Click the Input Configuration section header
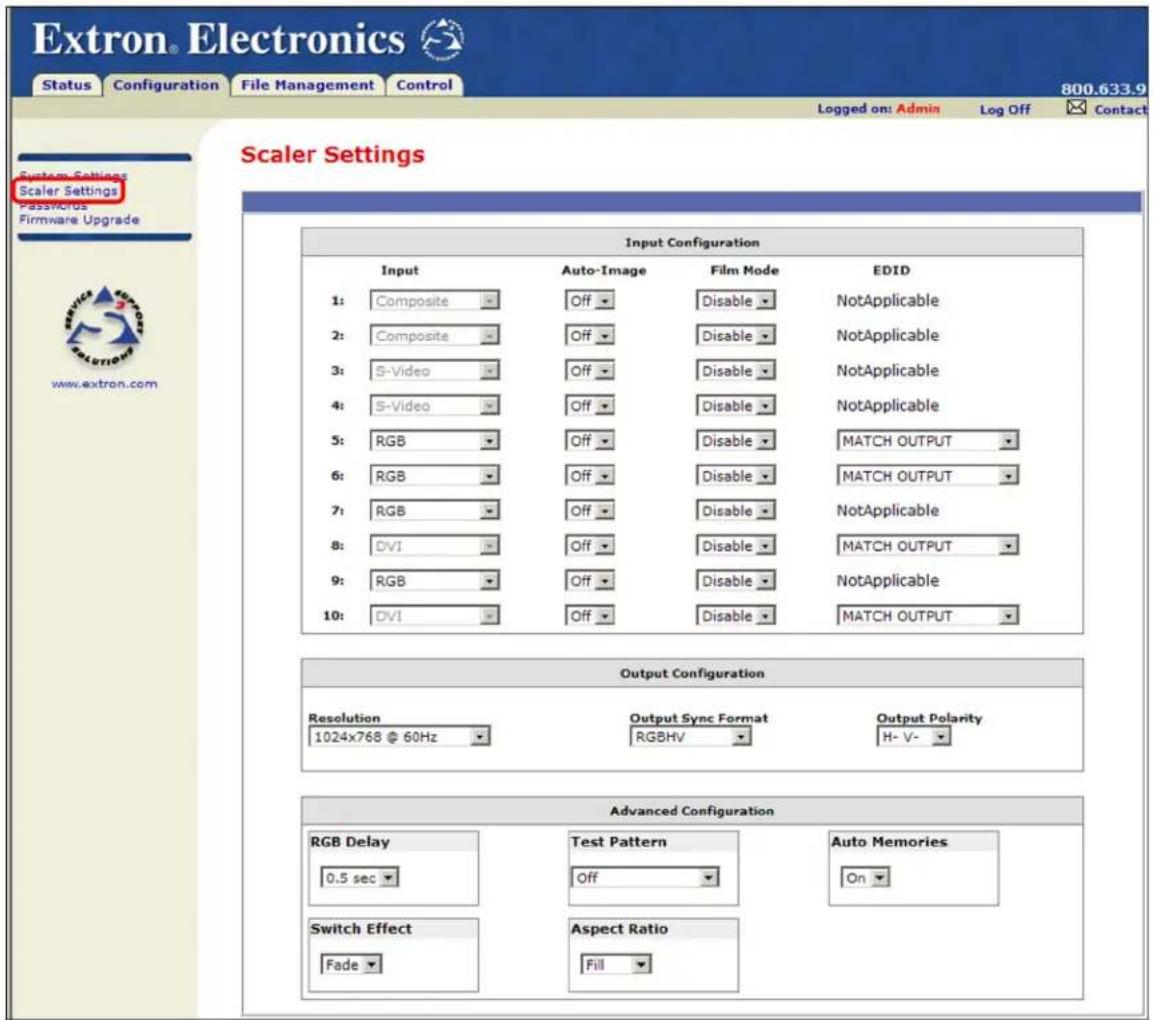1154x1020 pixels. (x=692, y=242)
